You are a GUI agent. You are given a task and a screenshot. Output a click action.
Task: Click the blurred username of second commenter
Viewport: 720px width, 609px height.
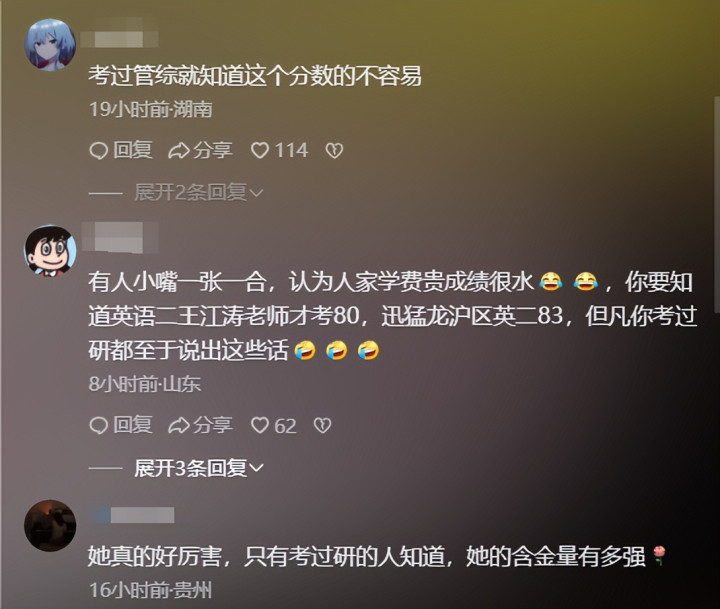tap(120, 237)
